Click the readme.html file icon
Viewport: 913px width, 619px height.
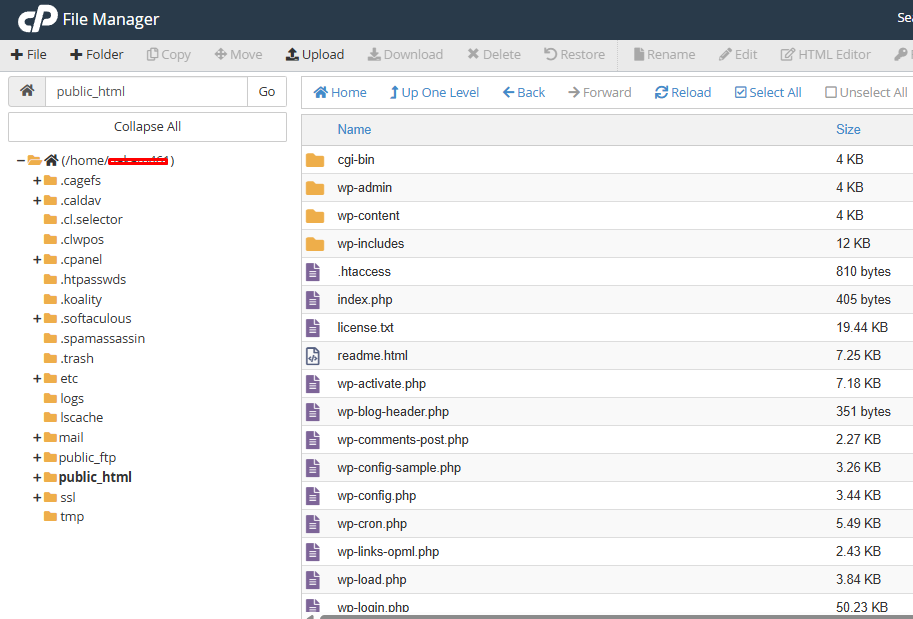[x=314, y=355]
